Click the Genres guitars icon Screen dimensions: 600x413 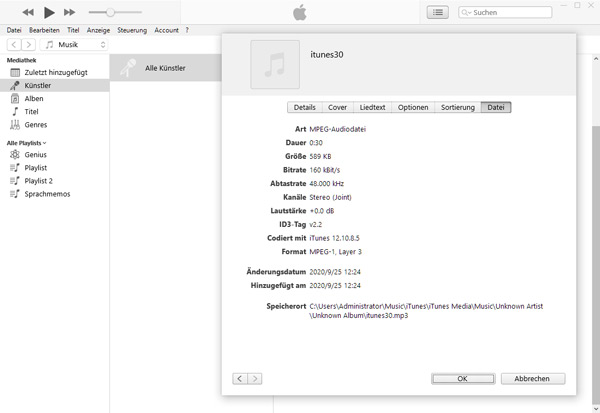15,124
